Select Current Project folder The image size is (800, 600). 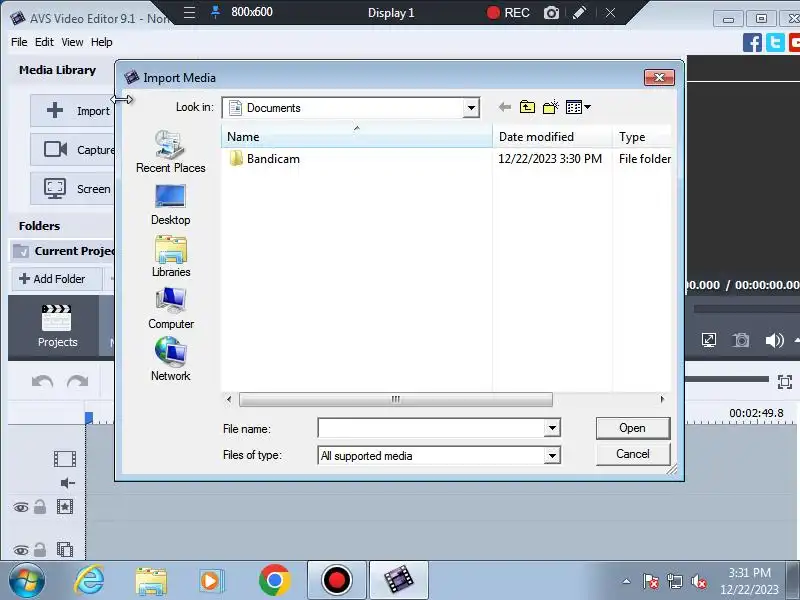click(62, 251)
